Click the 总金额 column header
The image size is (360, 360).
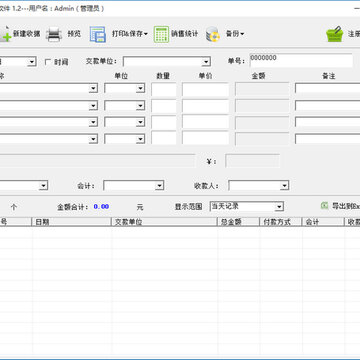[x=238, y=222]
